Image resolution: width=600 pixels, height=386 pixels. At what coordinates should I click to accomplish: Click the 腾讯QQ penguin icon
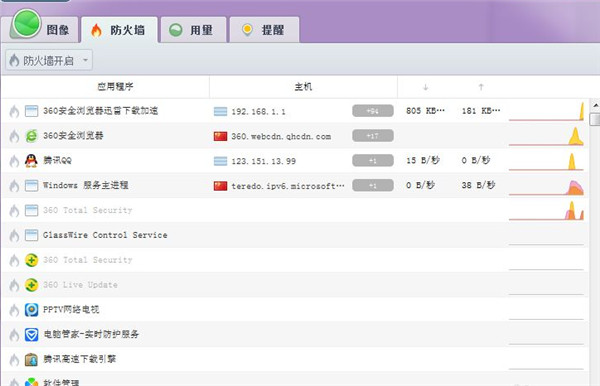point(31,161)
